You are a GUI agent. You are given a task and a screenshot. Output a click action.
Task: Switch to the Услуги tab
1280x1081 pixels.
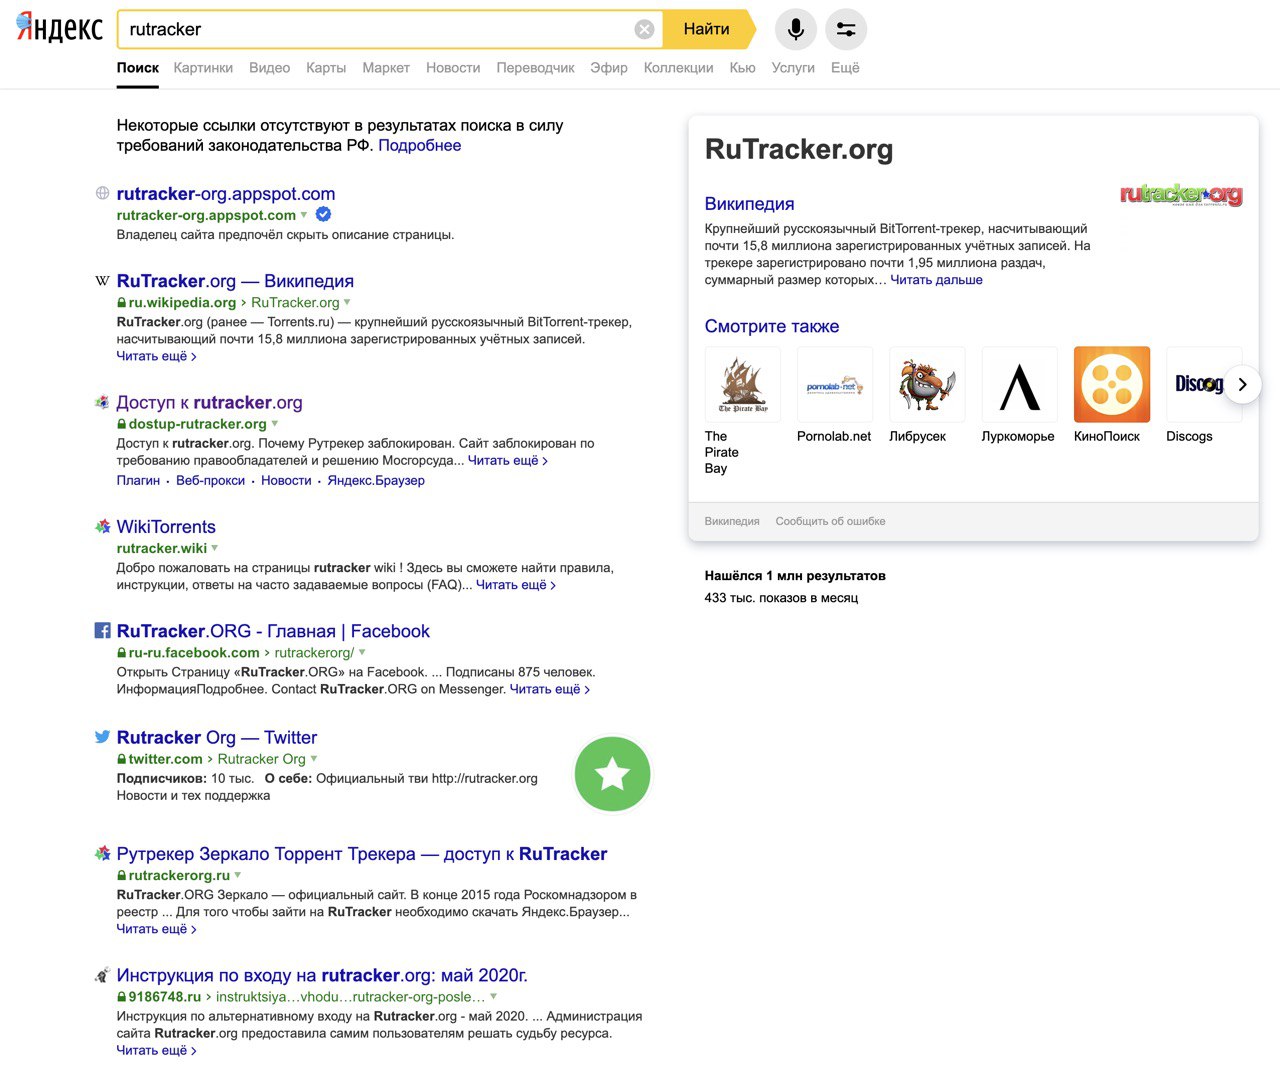click(x=793, y=68)
